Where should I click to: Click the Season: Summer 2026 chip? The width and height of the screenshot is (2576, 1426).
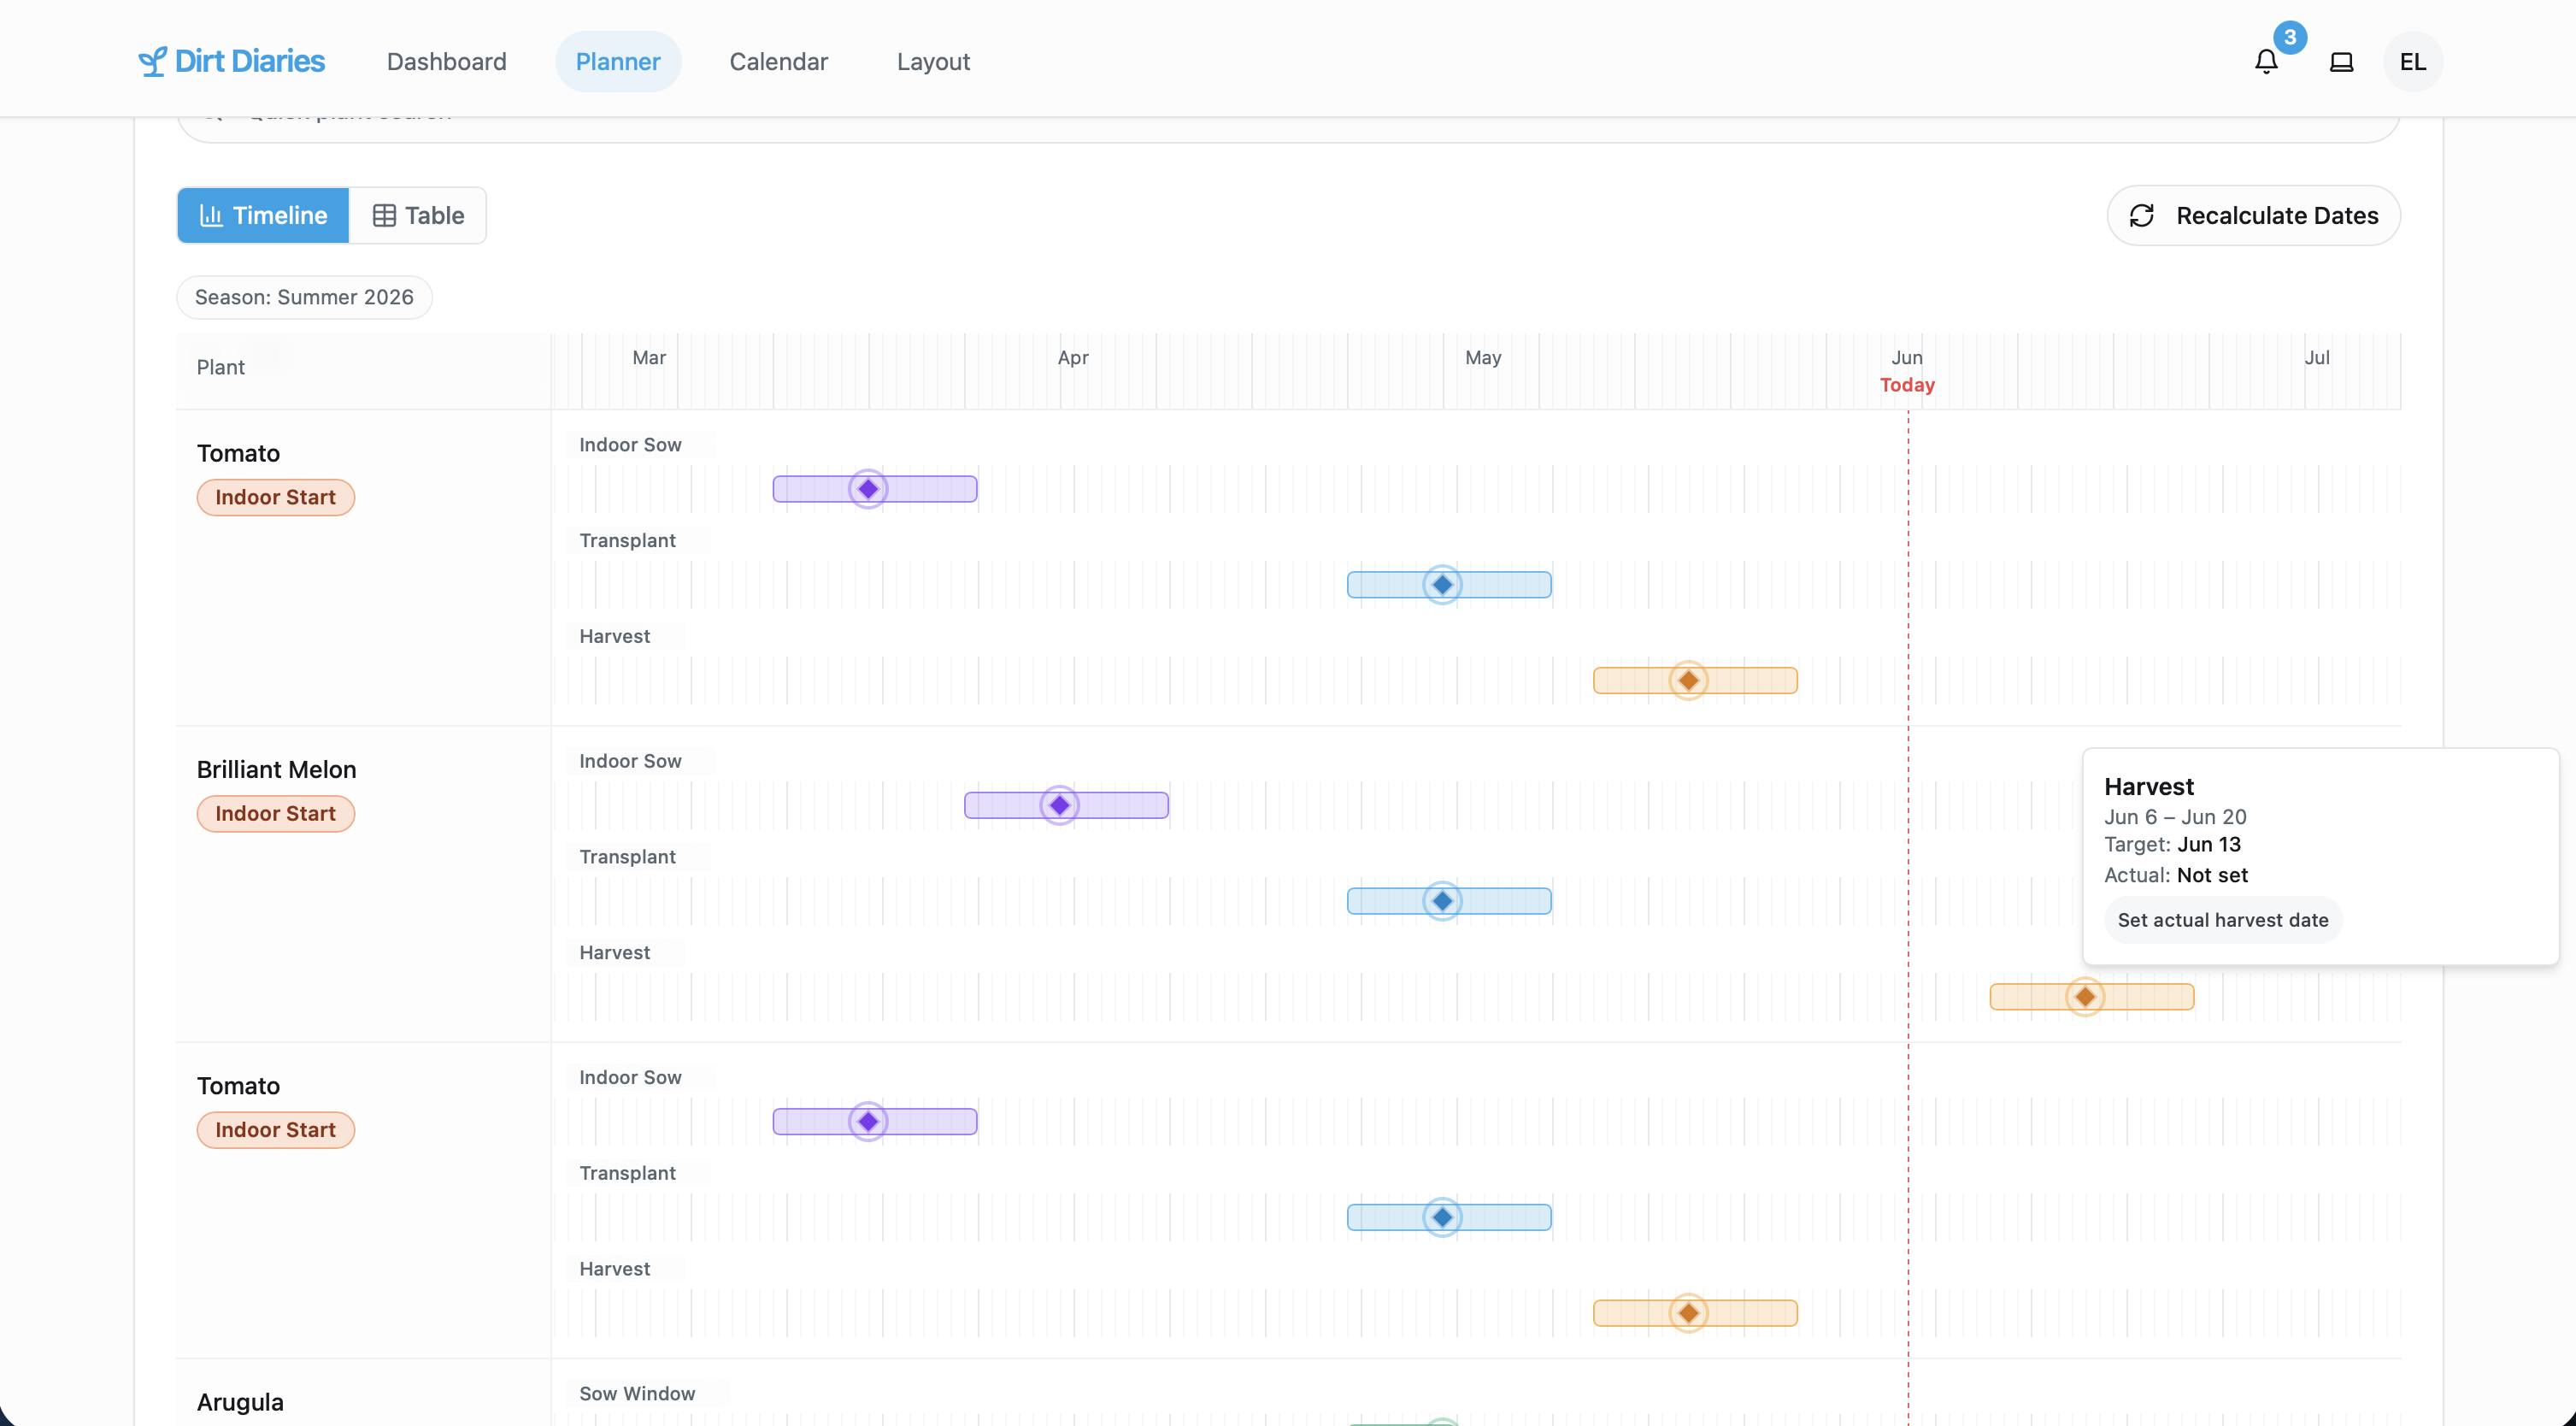click(304, 297)
